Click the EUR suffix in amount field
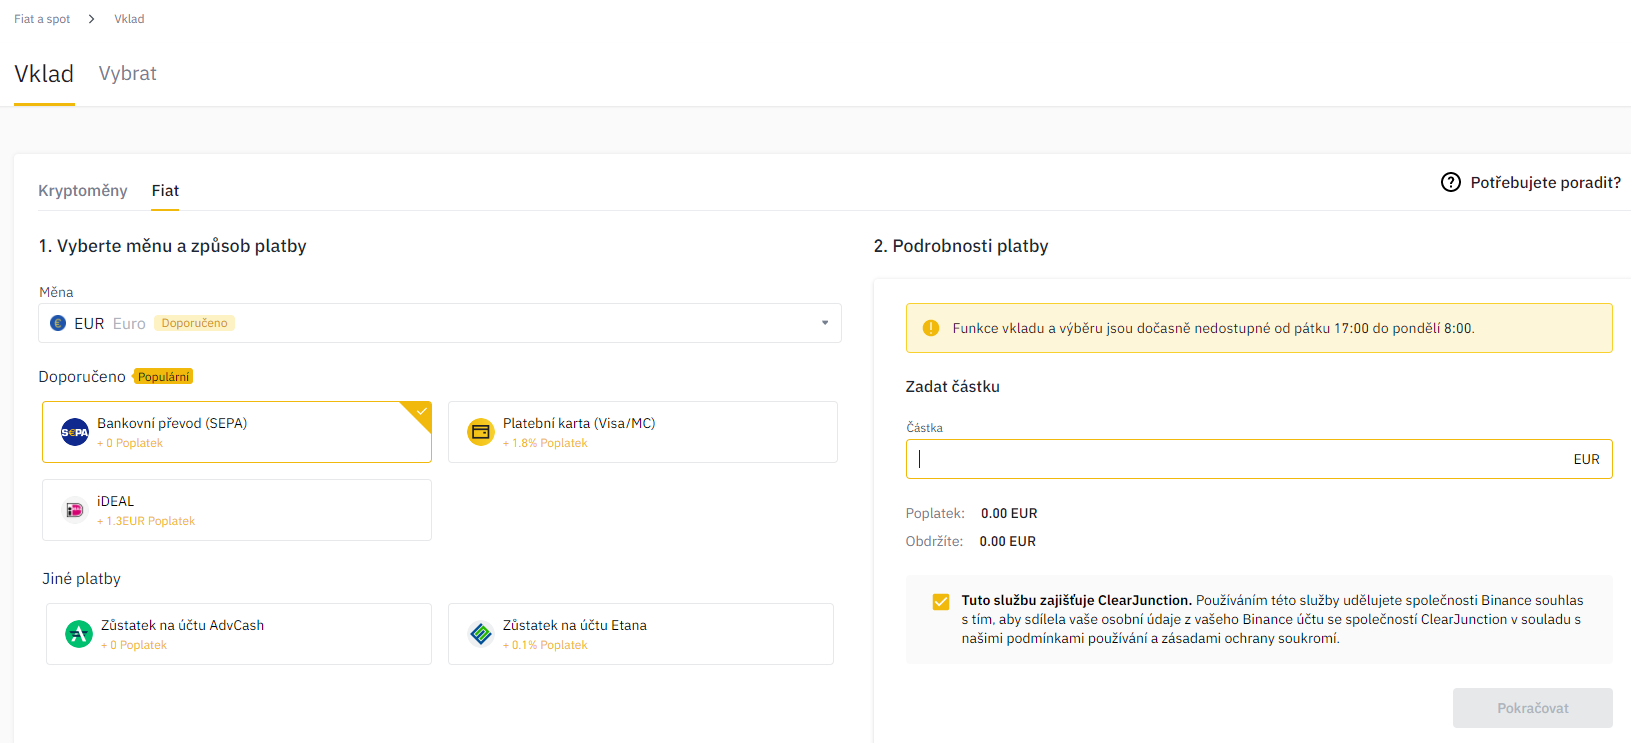The width and height of the screenshot is (1631, 743). point(1586,459)
